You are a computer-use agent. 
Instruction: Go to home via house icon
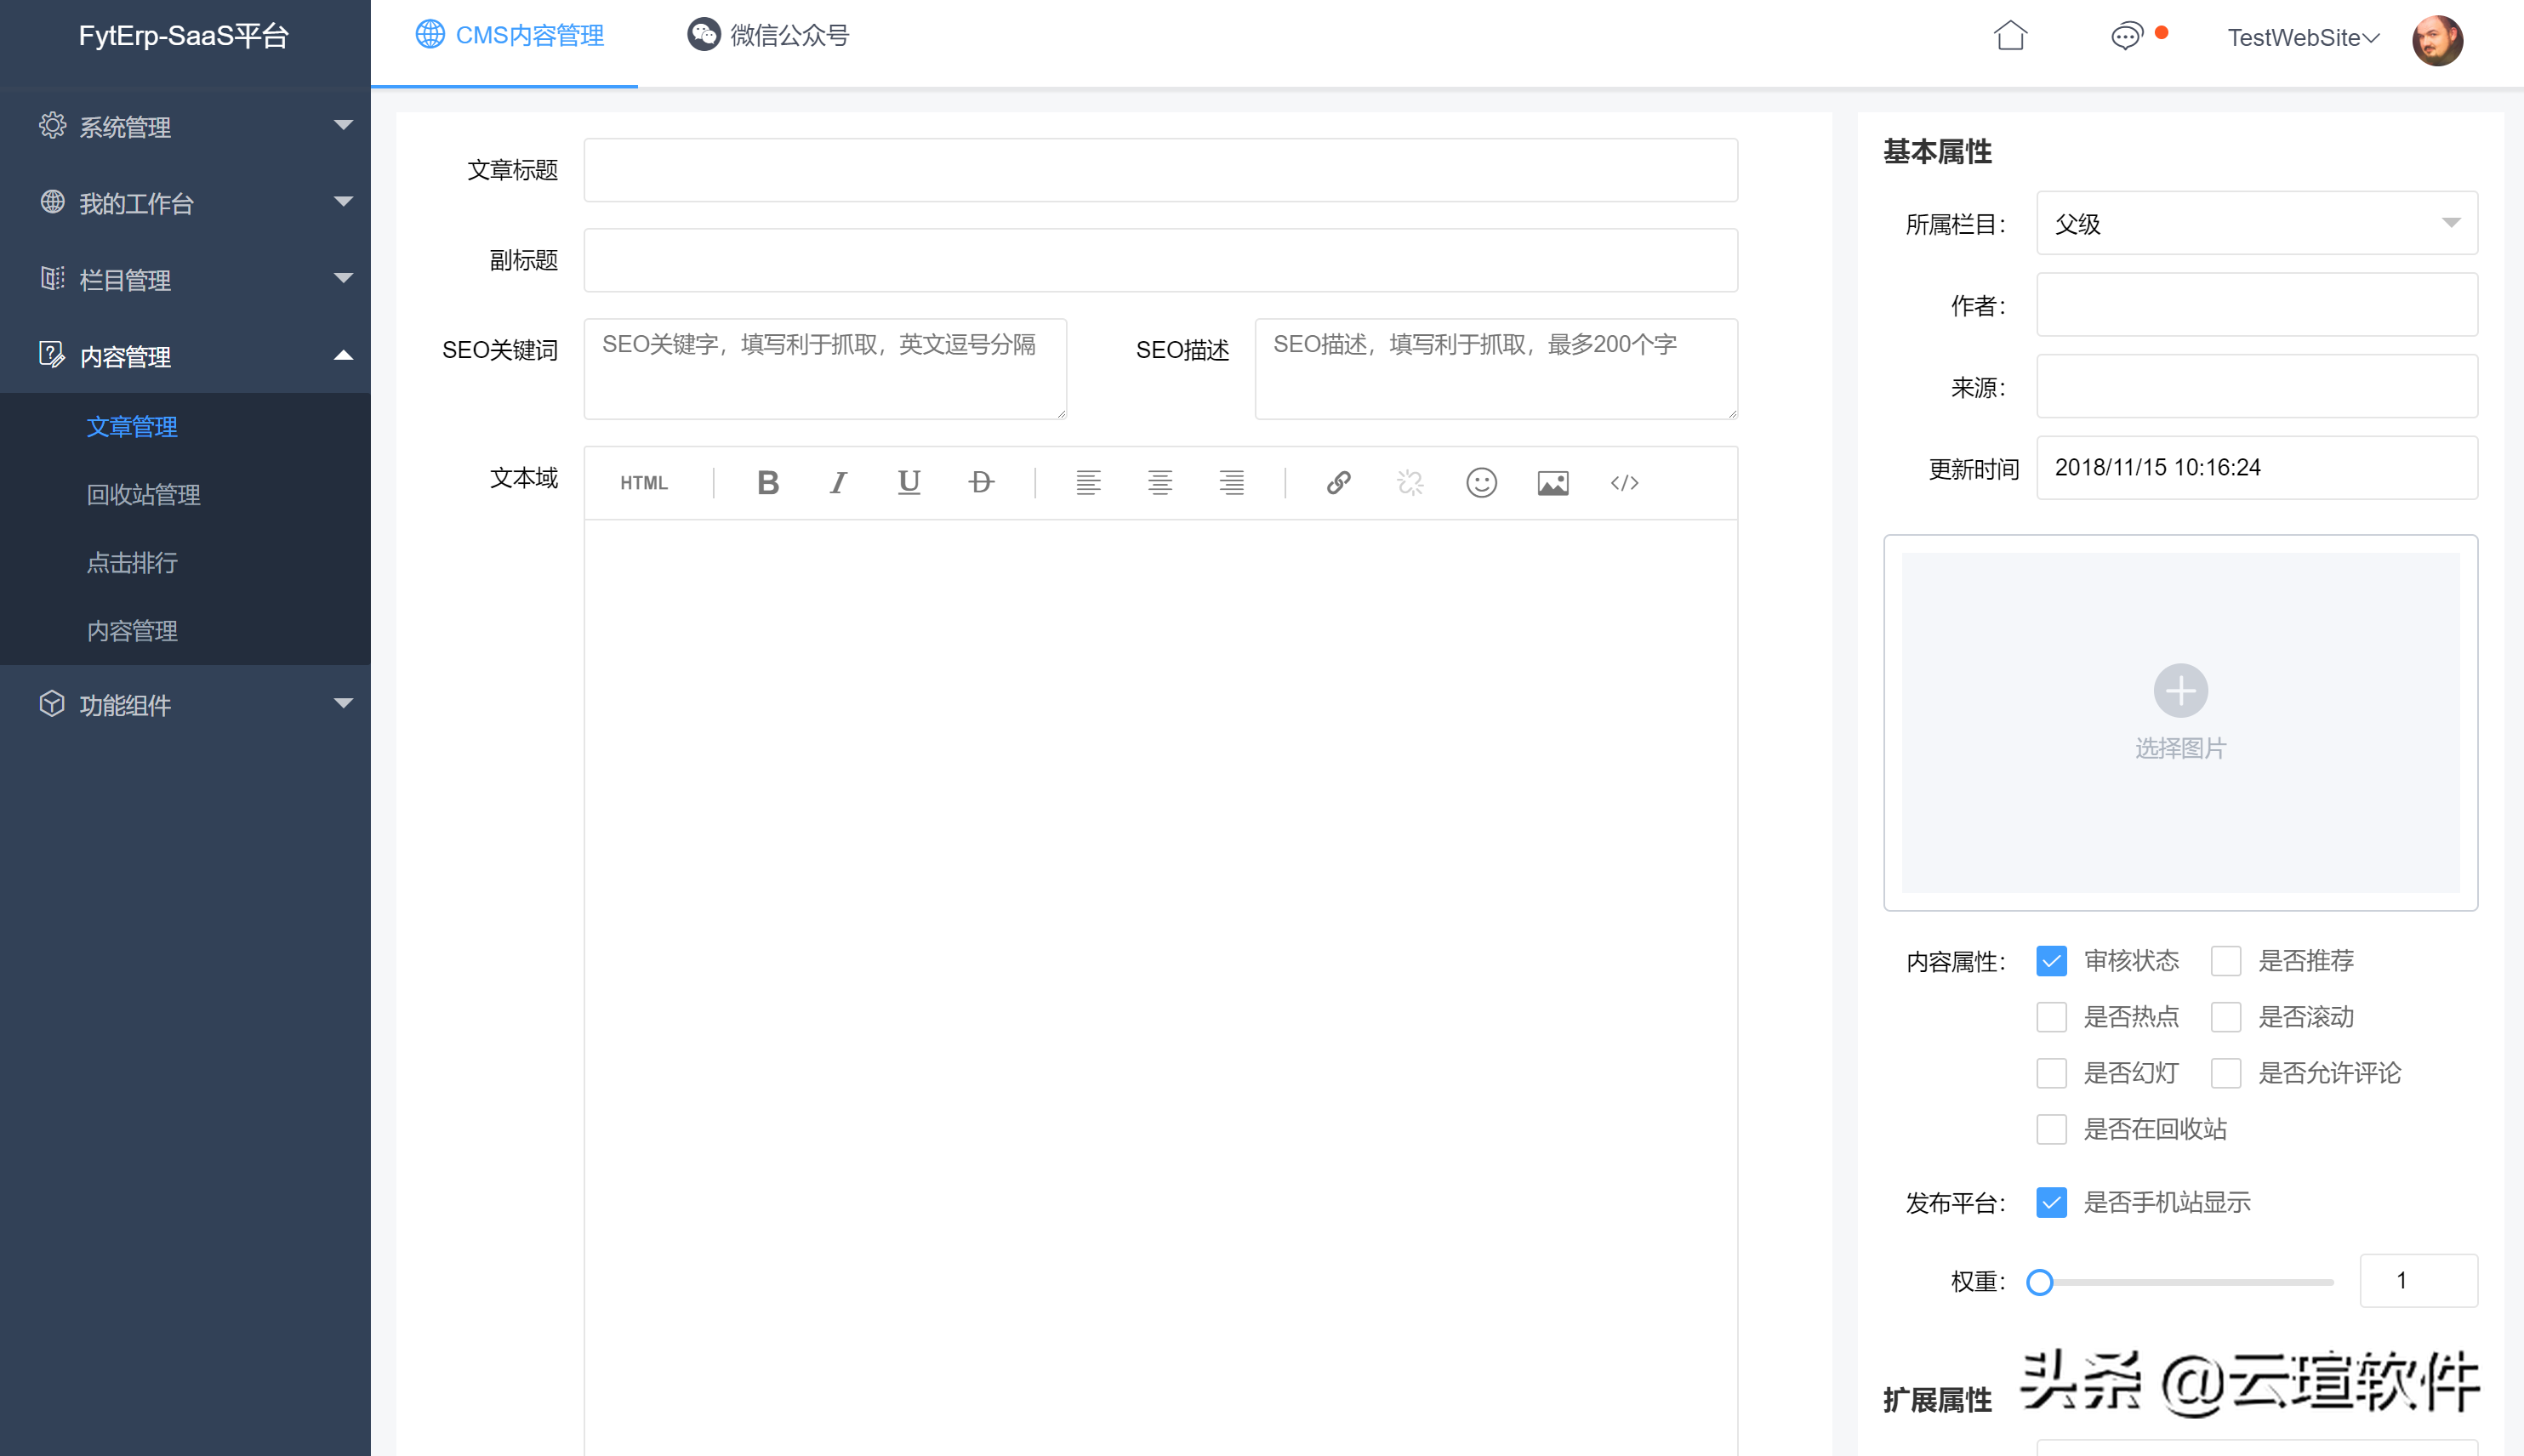(2010, 36)
